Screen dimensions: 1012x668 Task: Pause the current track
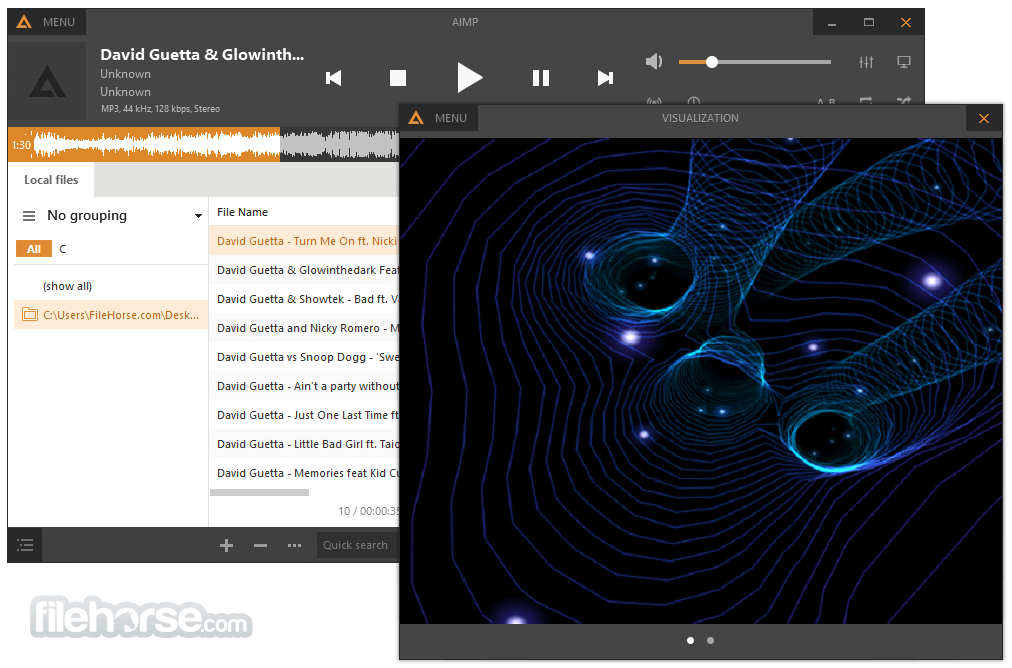point(541,79)
